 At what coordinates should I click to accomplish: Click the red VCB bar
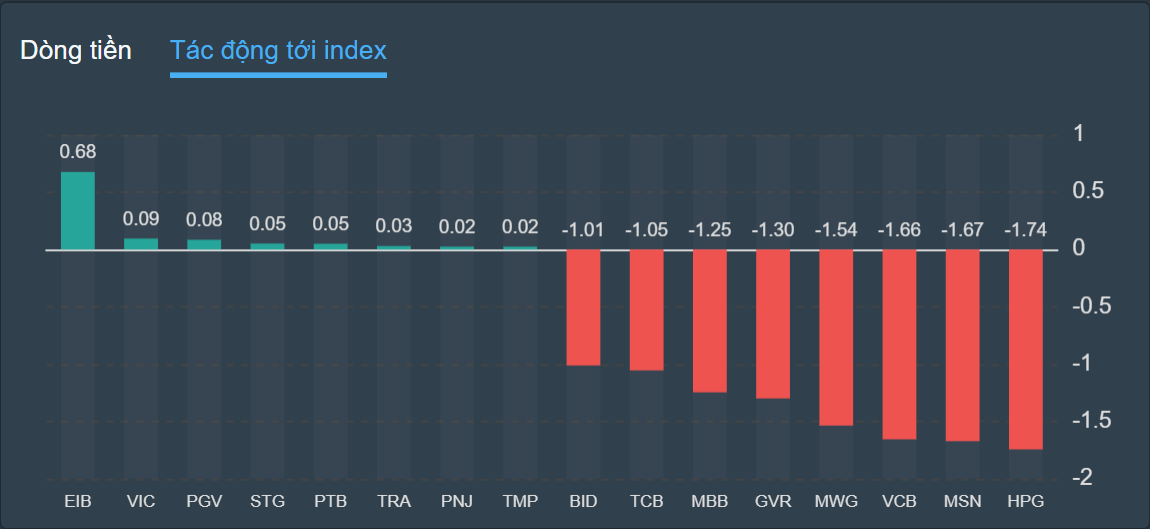pyautogui.click(x=900, y=343)
